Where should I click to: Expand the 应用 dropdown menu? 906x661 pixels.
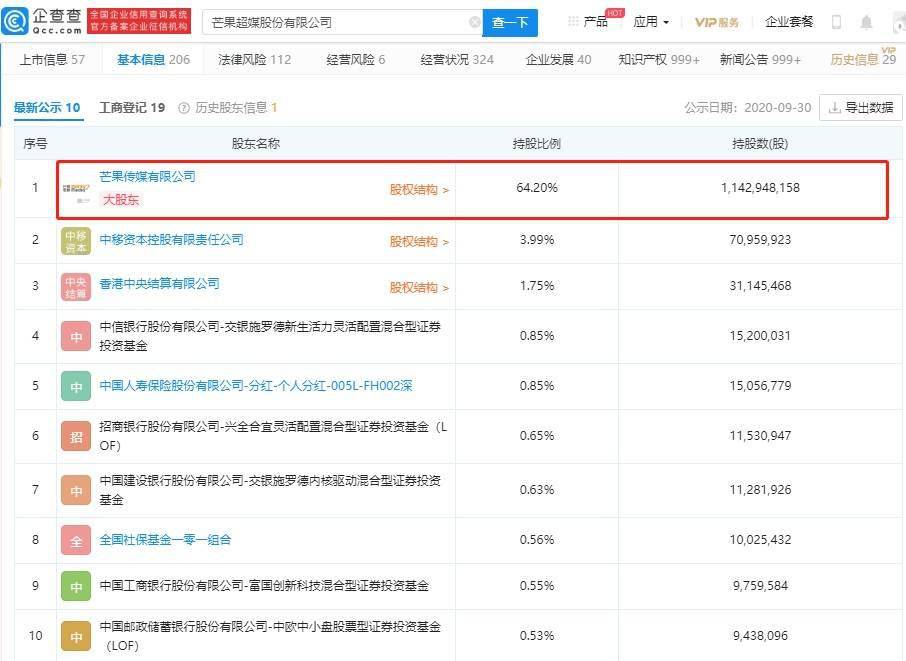click(651, 22)
